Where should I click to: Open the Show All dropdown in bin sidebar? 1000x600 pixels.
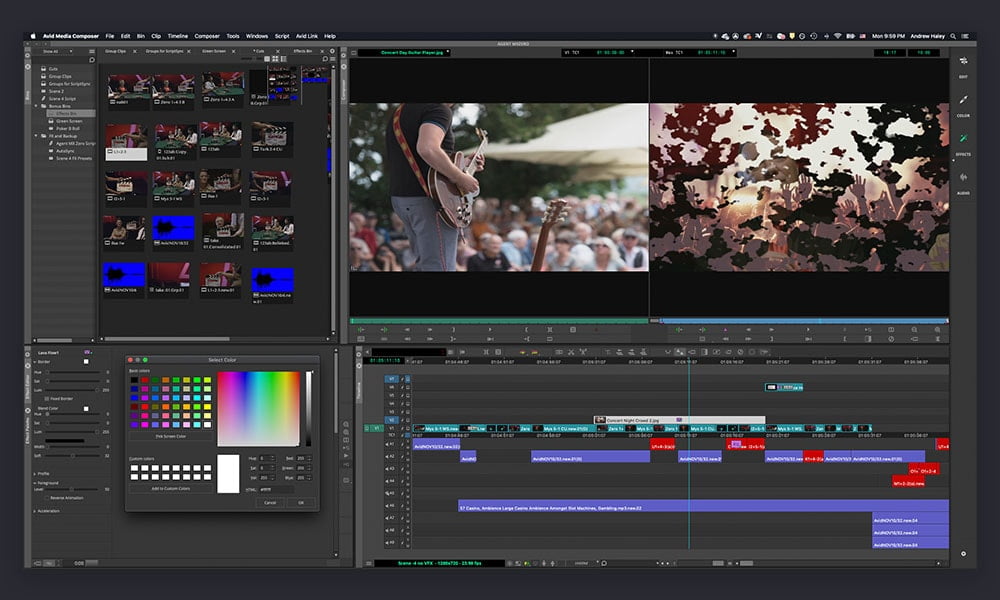click(x=57, y=51)
